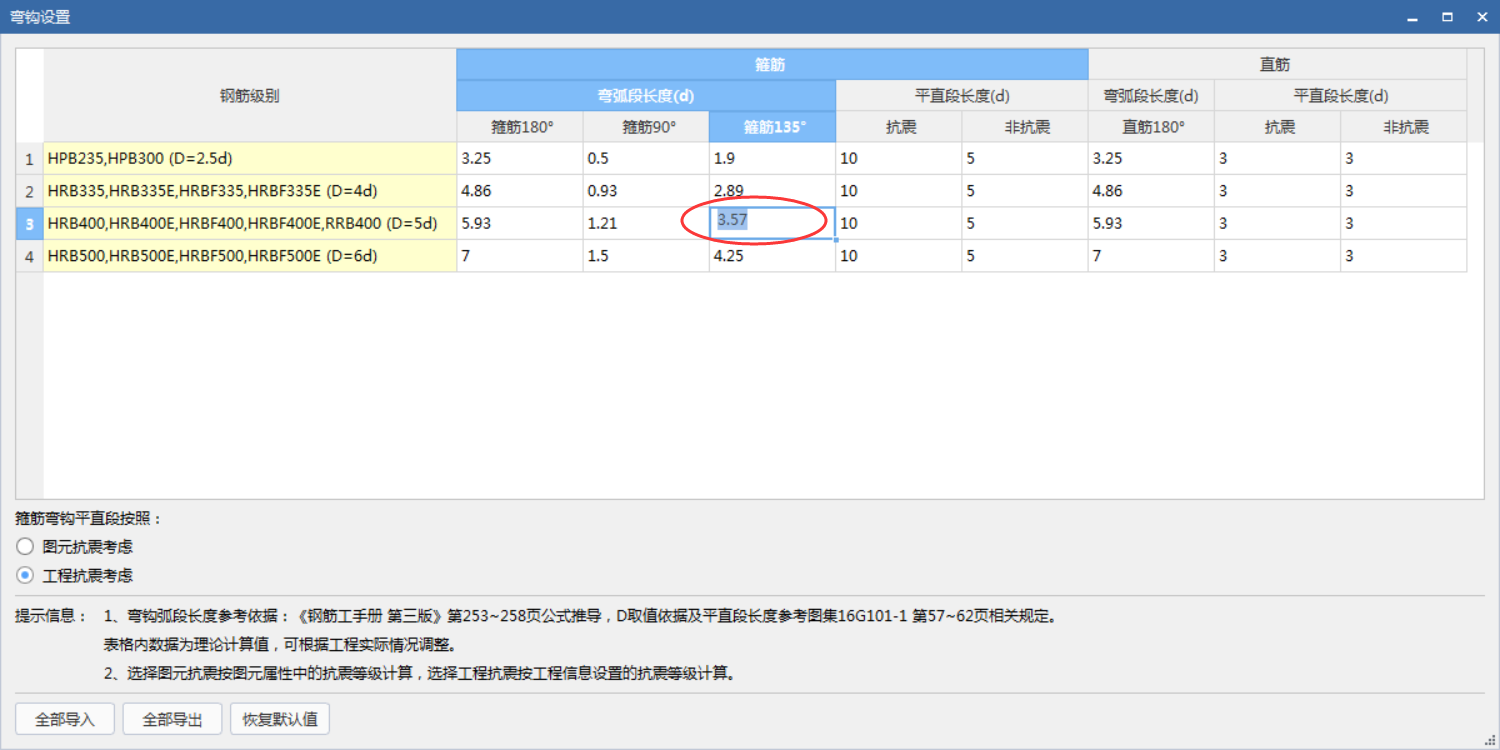This screenshot has height=750, width=1500.
Task: Click the 直筋 非抗震 value 3 in row 4
Action: tap(1404, 256)
